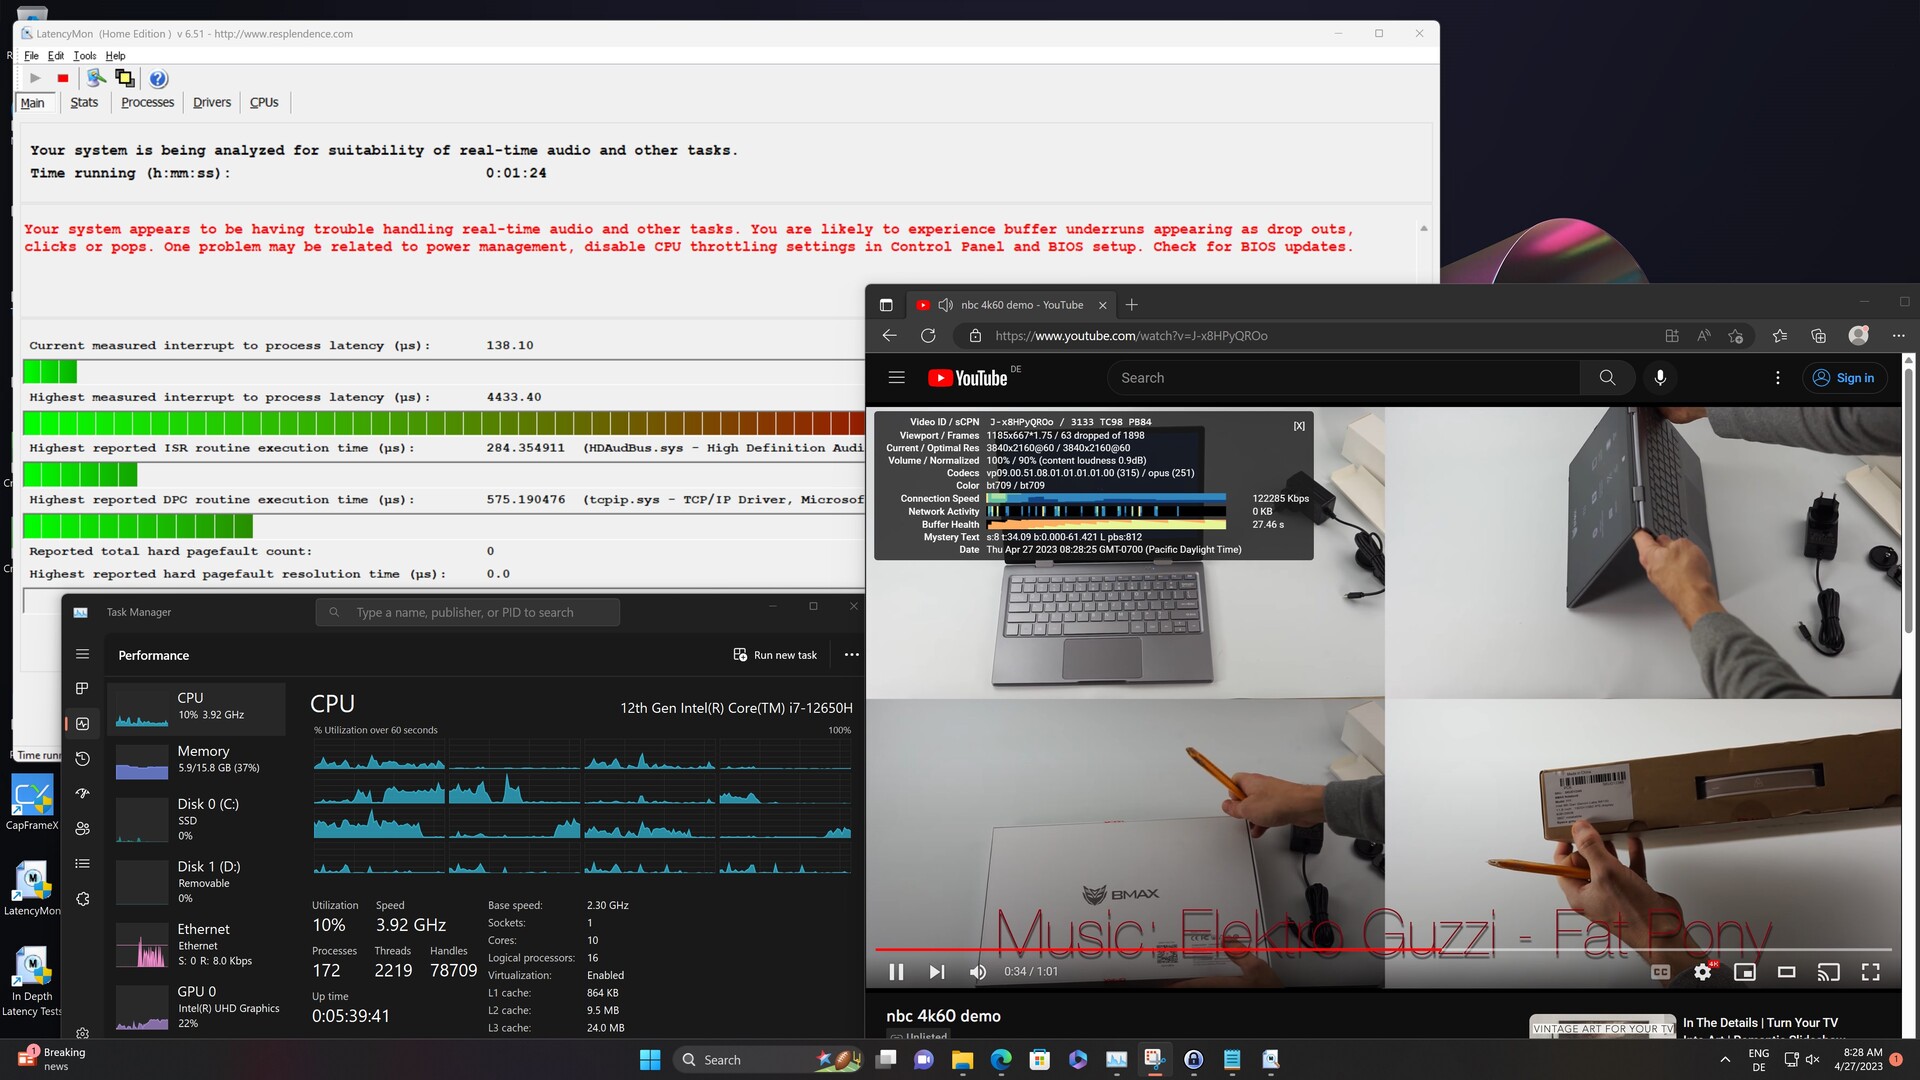Show hidden system tray icons chevron
The width and height of the screenshot is (1920, 1080).
point(1725,1059)
